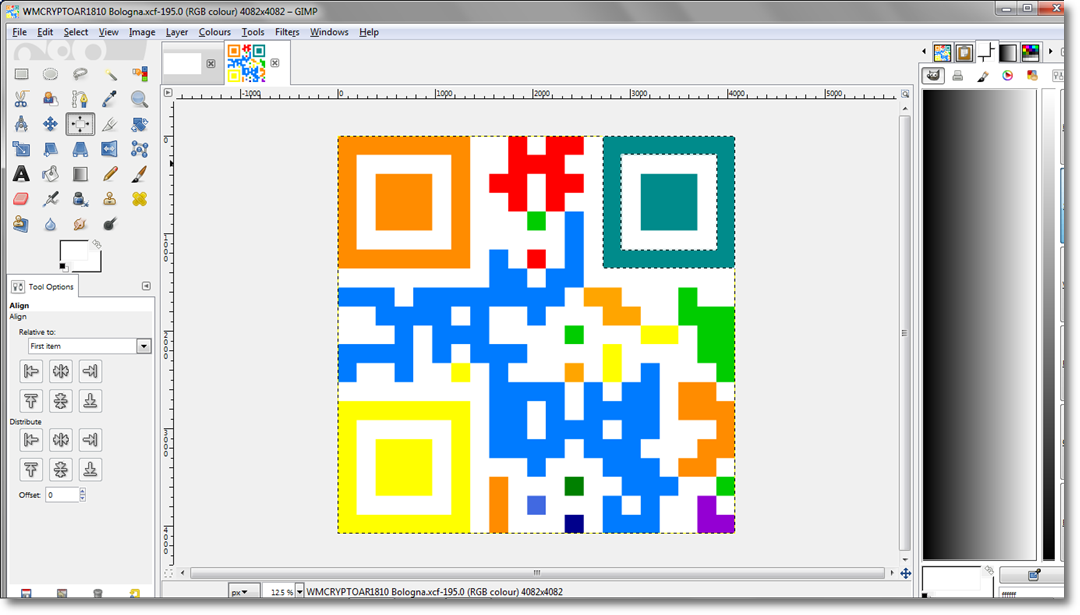This screenshot has width=1080, height=615.
Task: Select the Blur/Sharpen droplet tool
Action: [50, 224]
